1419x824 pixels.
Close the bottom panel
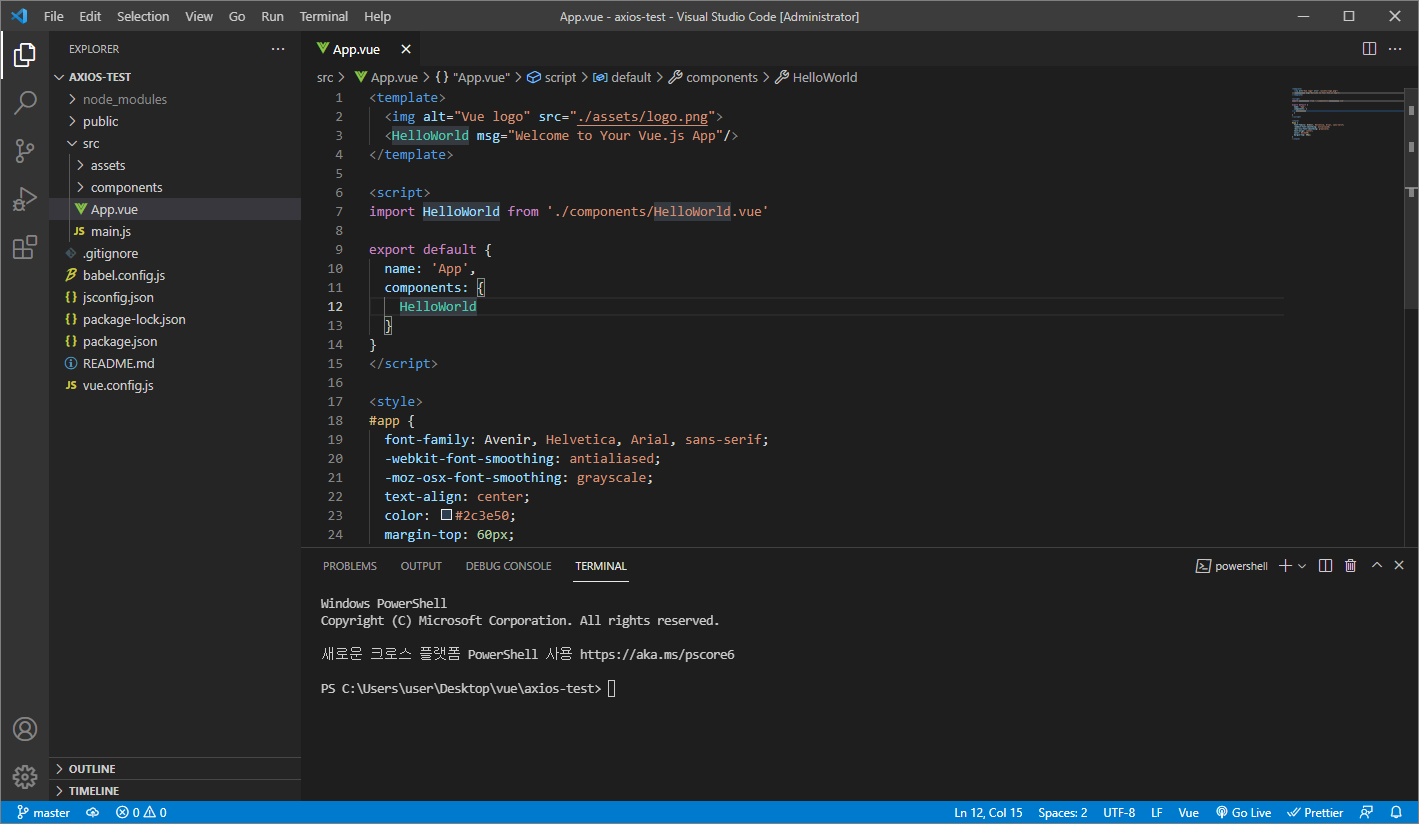click(1400, 566)
